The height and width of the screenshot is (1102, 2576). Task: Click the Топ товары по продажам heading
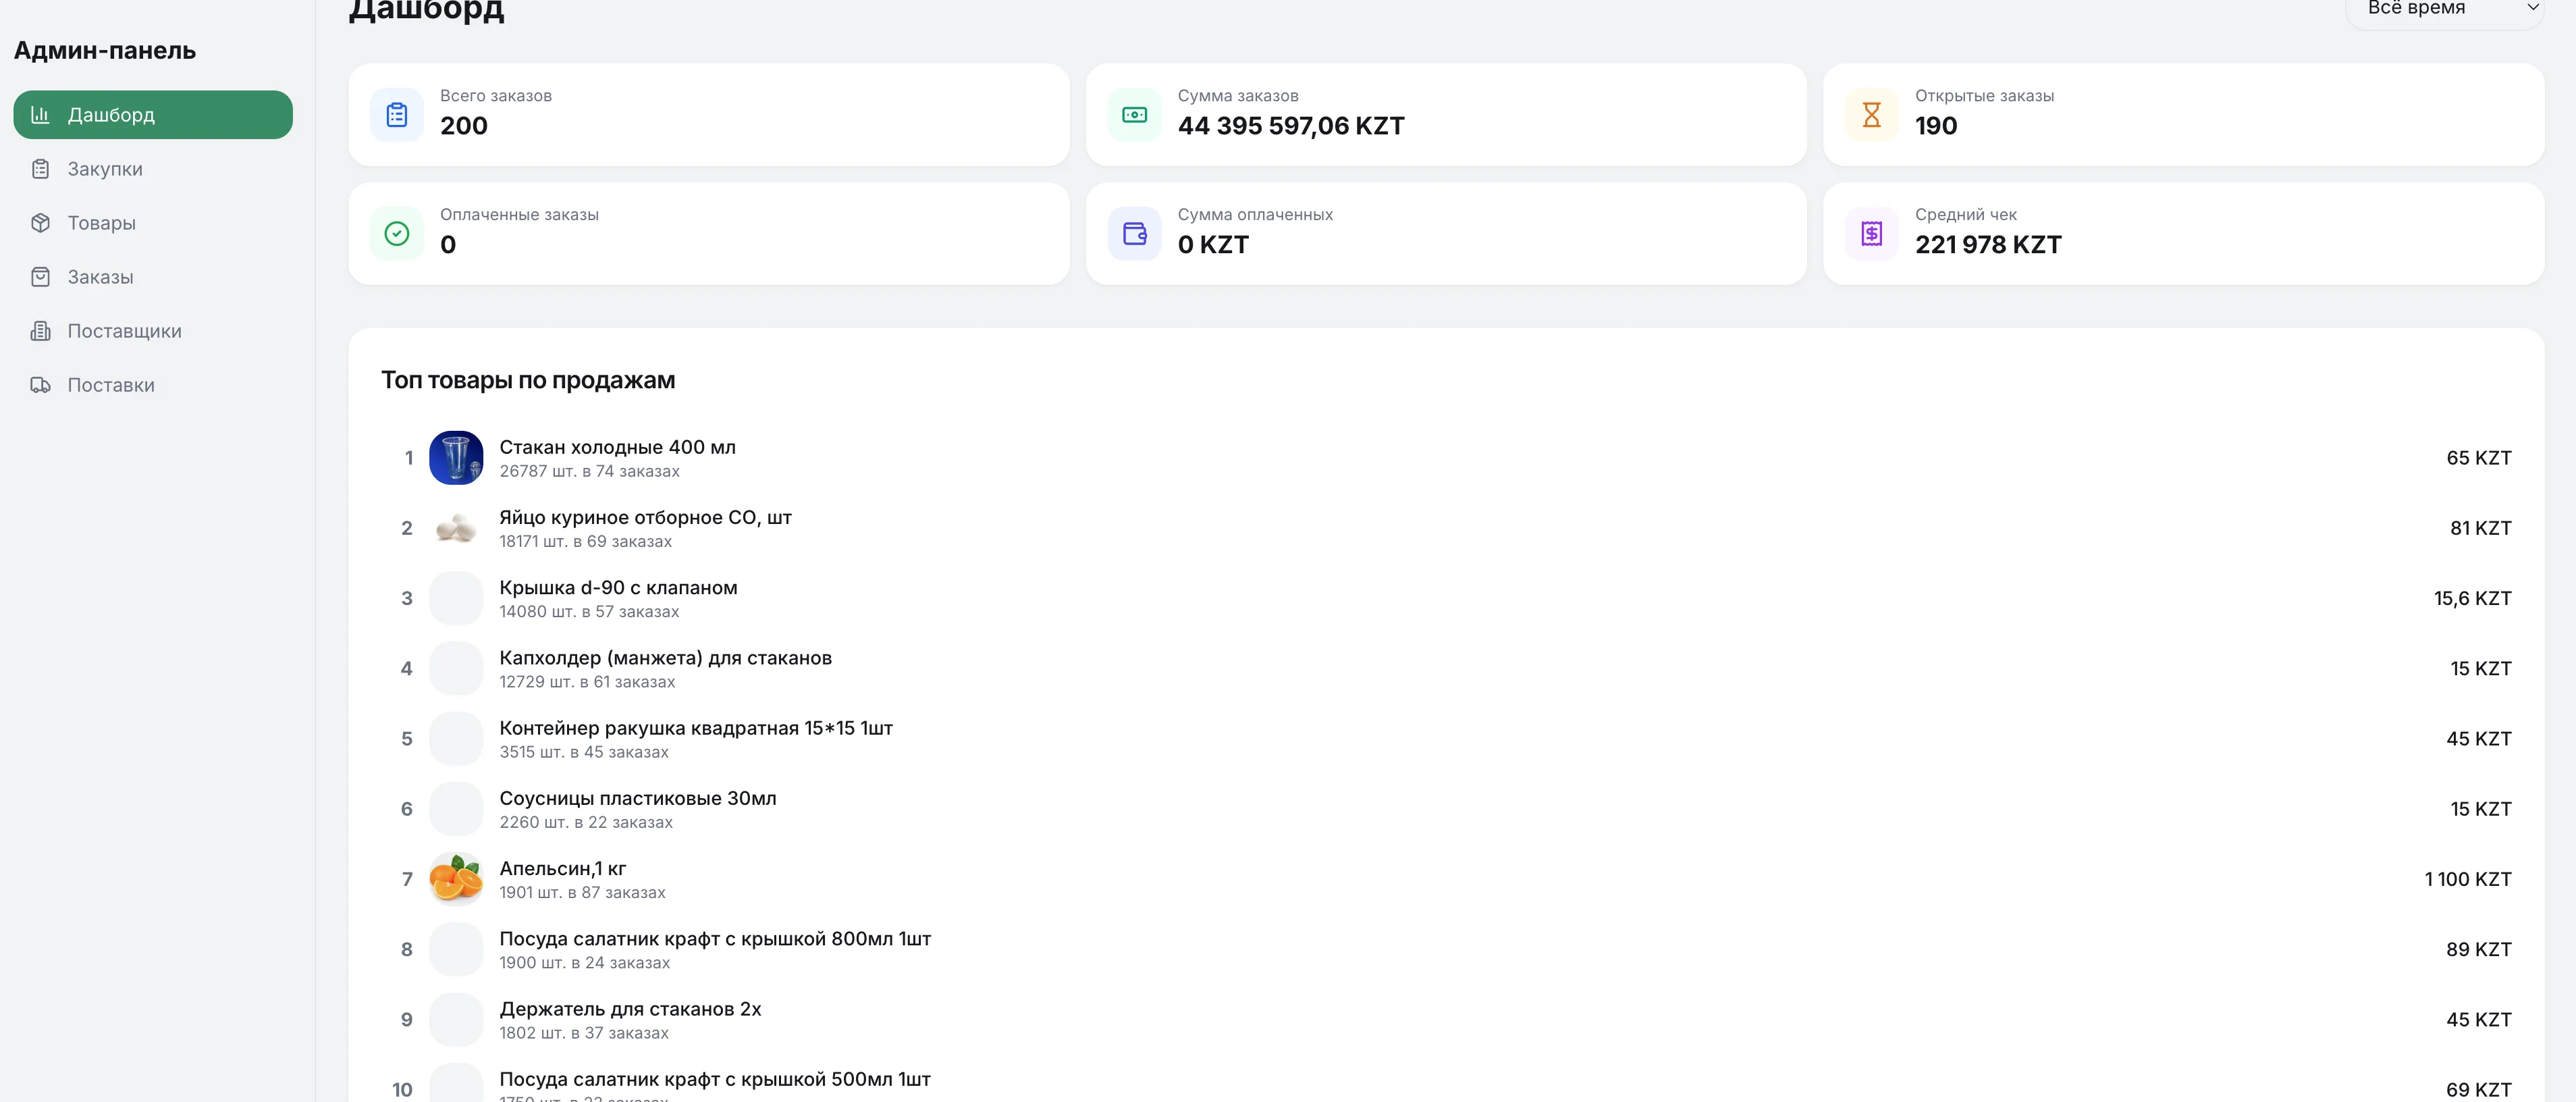(x=528, y=380)
